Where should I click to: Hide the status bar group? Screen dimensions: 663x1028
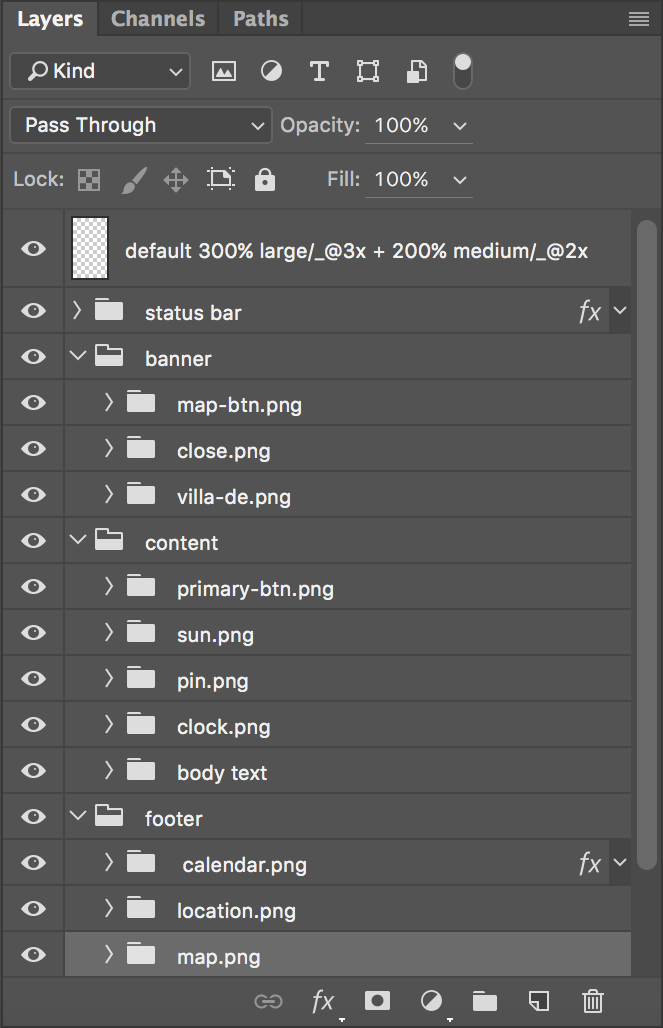point(32,311)
